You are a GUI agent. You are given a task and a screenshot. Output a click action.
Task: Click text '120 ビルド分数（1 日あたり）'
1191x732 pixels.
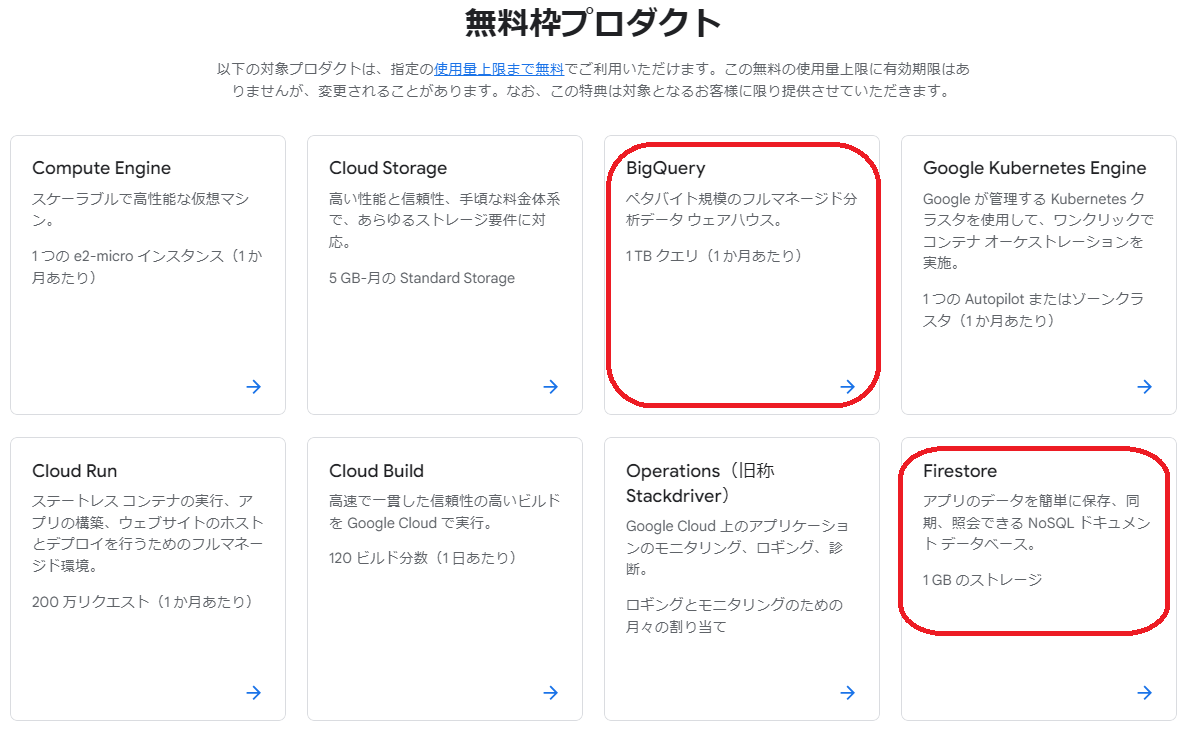click(423, 558)
